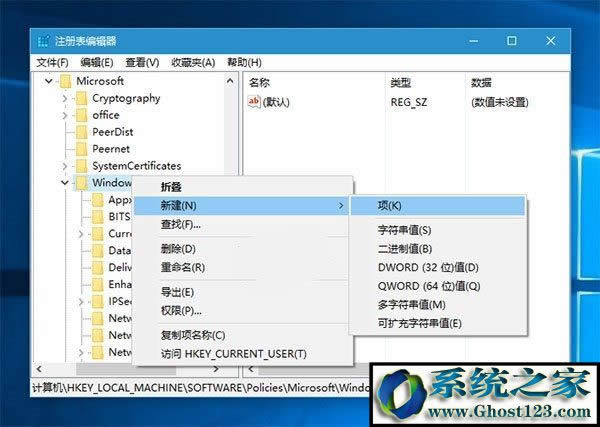The image size is (600, 427).
Task: Expand the Cryptography tree node
Action: coord(65,98)
